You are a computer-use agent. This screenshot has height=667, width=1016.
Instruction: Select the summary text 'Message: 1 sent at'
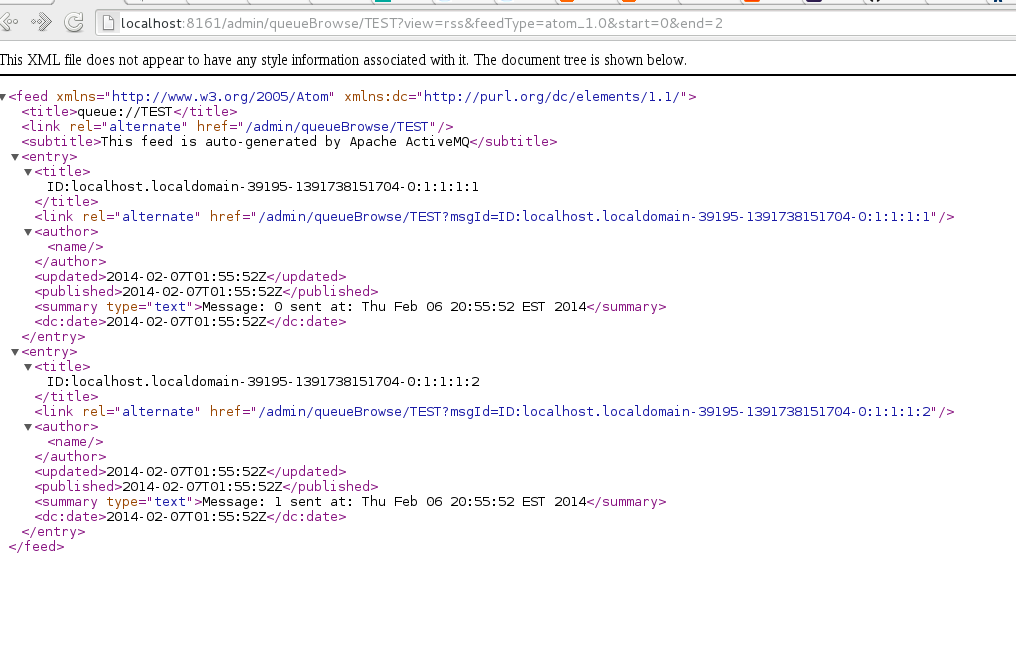[277, 502]
